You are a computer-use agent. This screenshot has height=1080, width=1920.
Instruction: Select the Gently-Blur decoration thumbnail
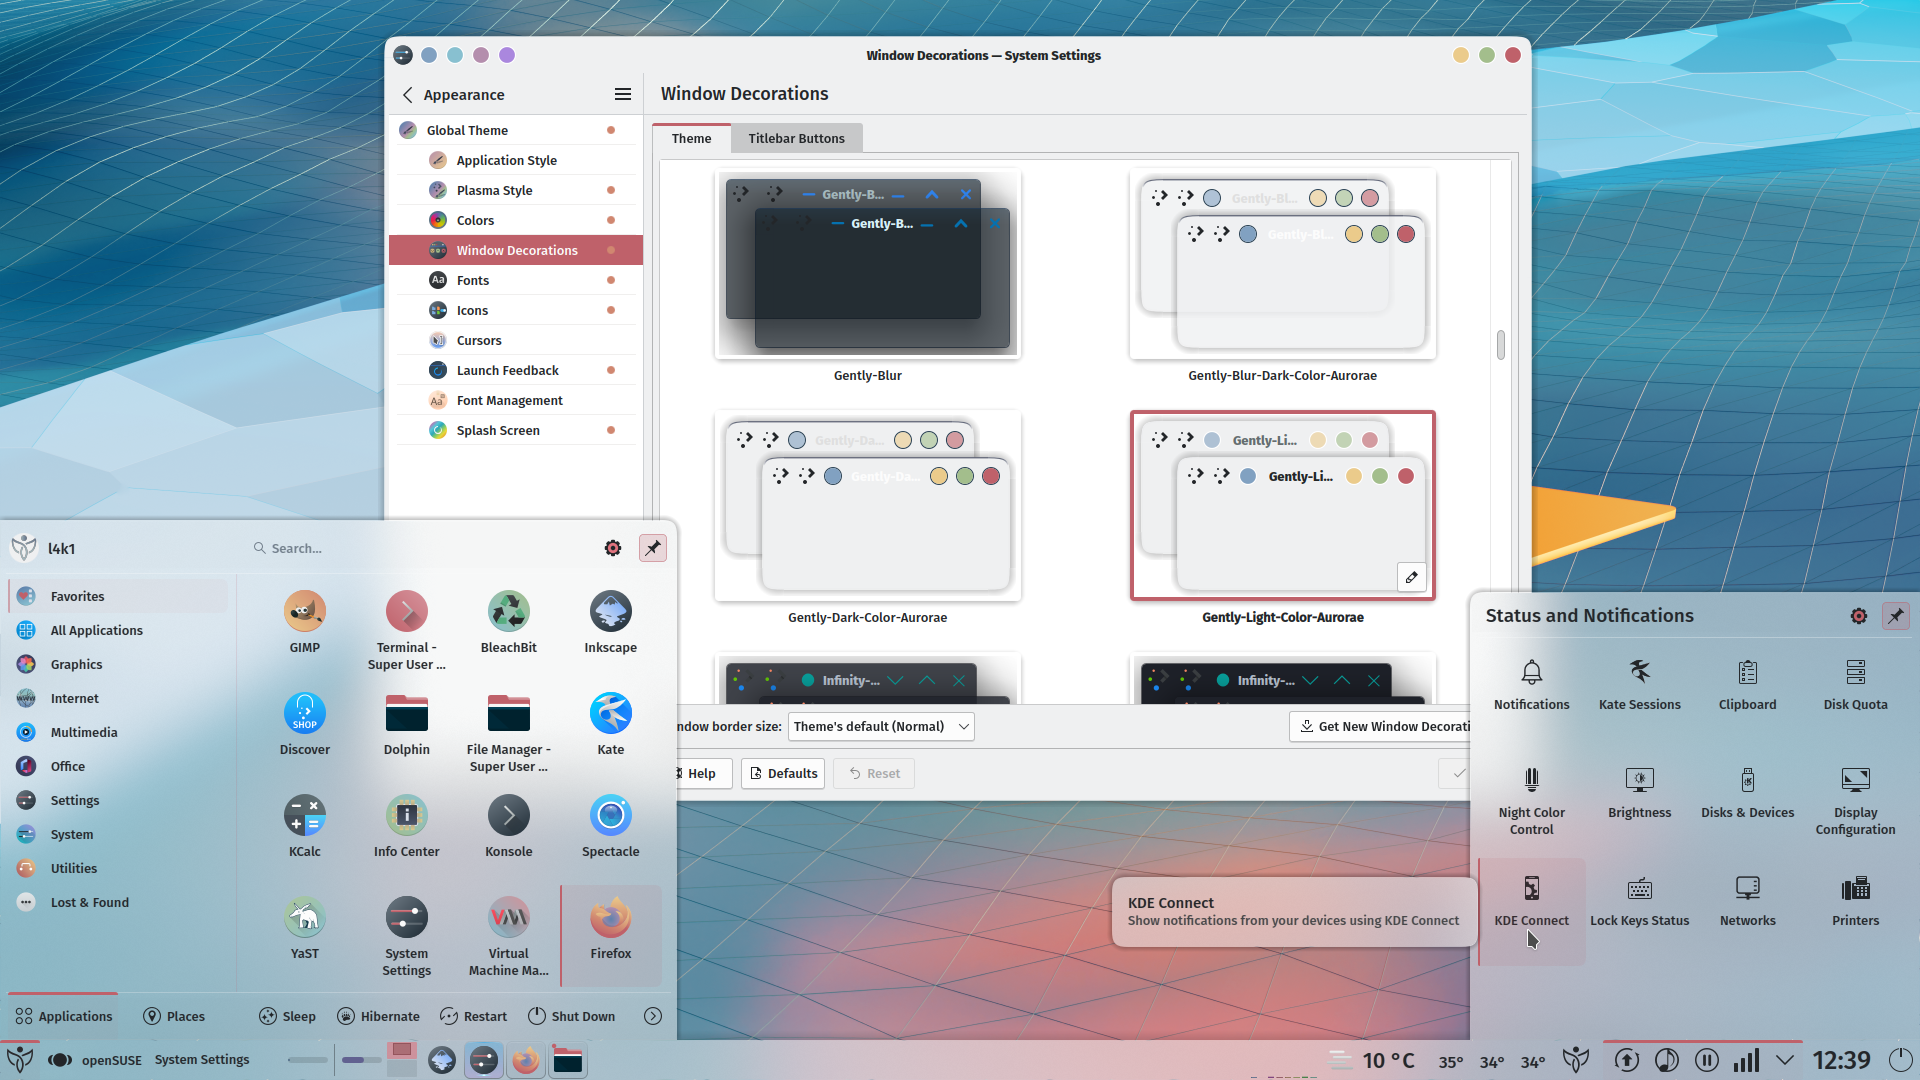[867, 264]
